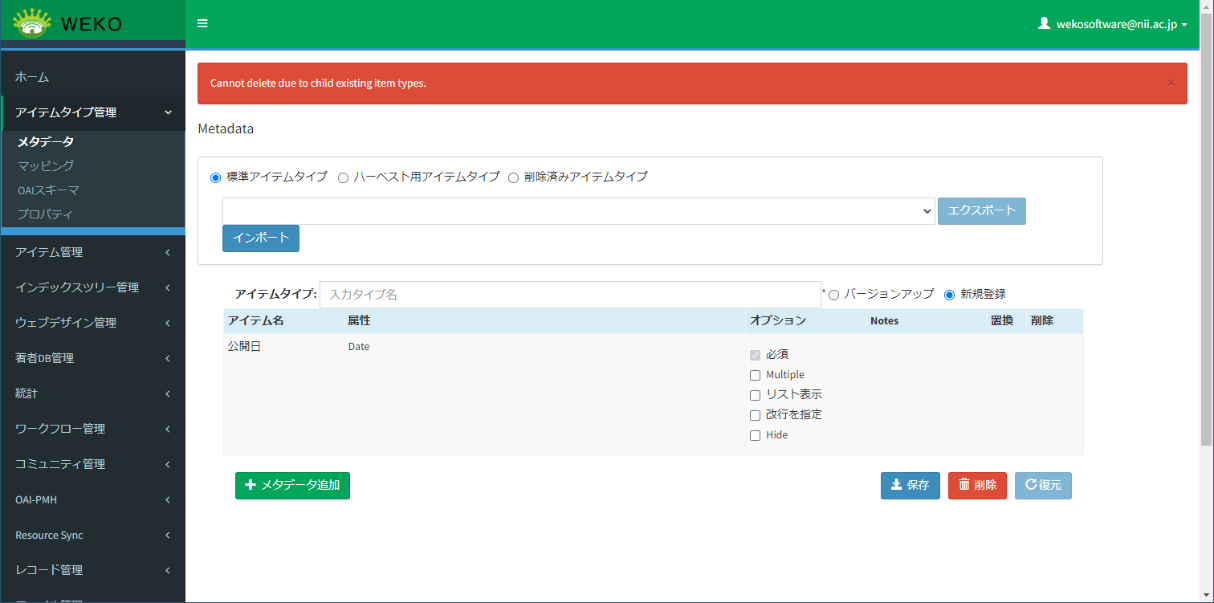Image resolution: width=1214 pixels, height=603 pixels.
Task: Click the download icon on 保存 button
Action: (x=896, y=485)
